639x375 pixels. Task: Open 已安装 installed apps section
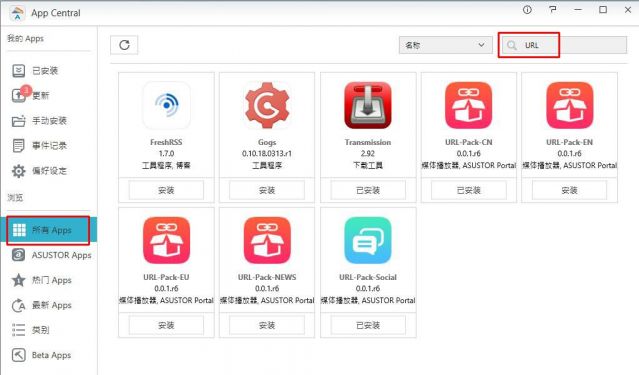pos(45,71)
